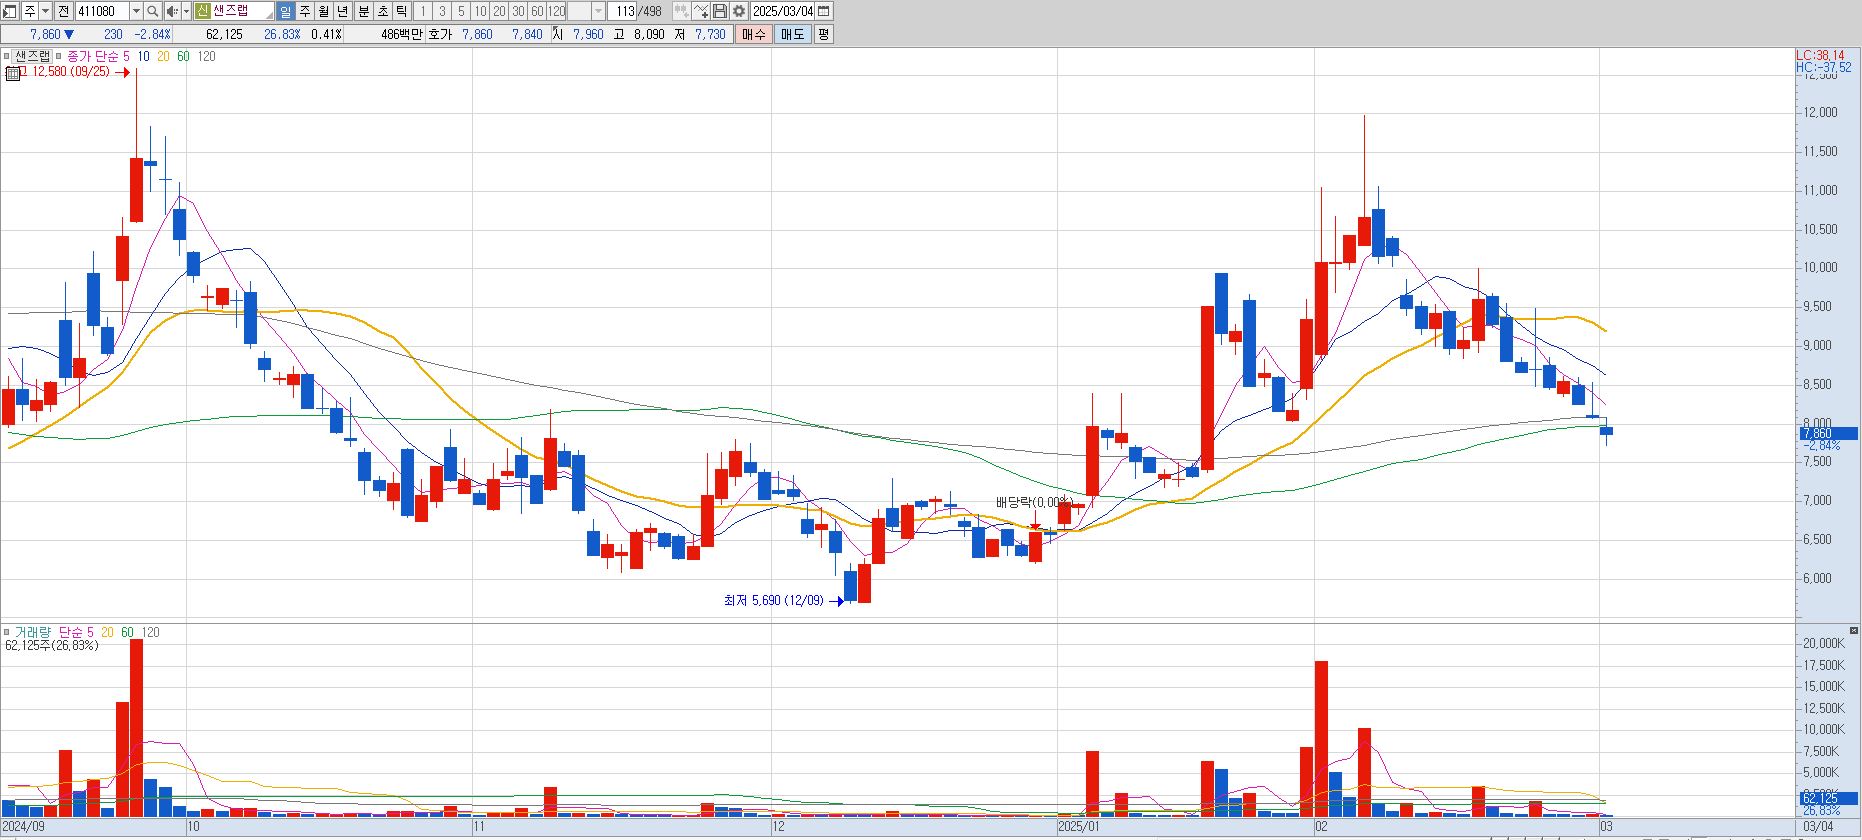Open the calendar date picker icon
The height and width of the screenshot is (840, 1862).
click(823, 11)
